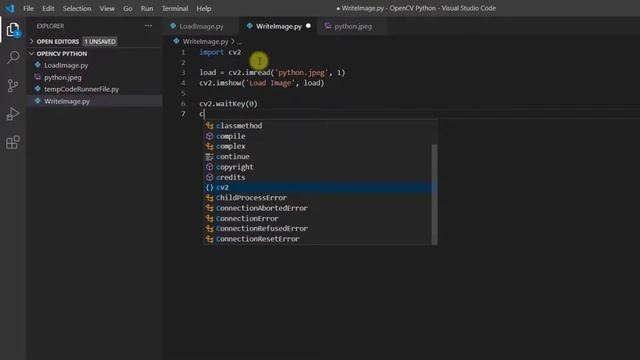
Task: Click image file icon beside python.jpeg in Explorer
Action: (38, 77)
